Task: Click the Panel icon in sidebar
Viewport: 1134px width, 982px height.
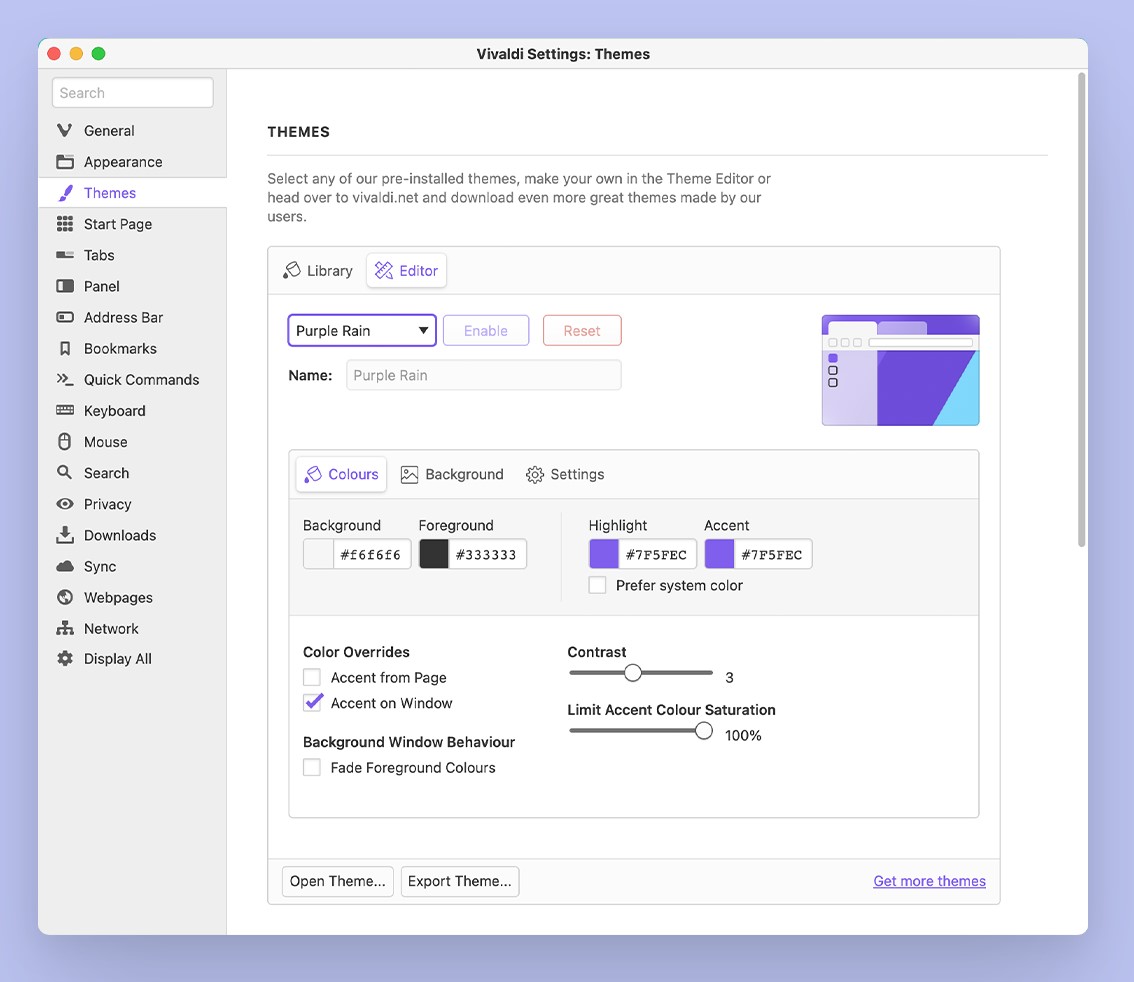Action: [64, 286]
